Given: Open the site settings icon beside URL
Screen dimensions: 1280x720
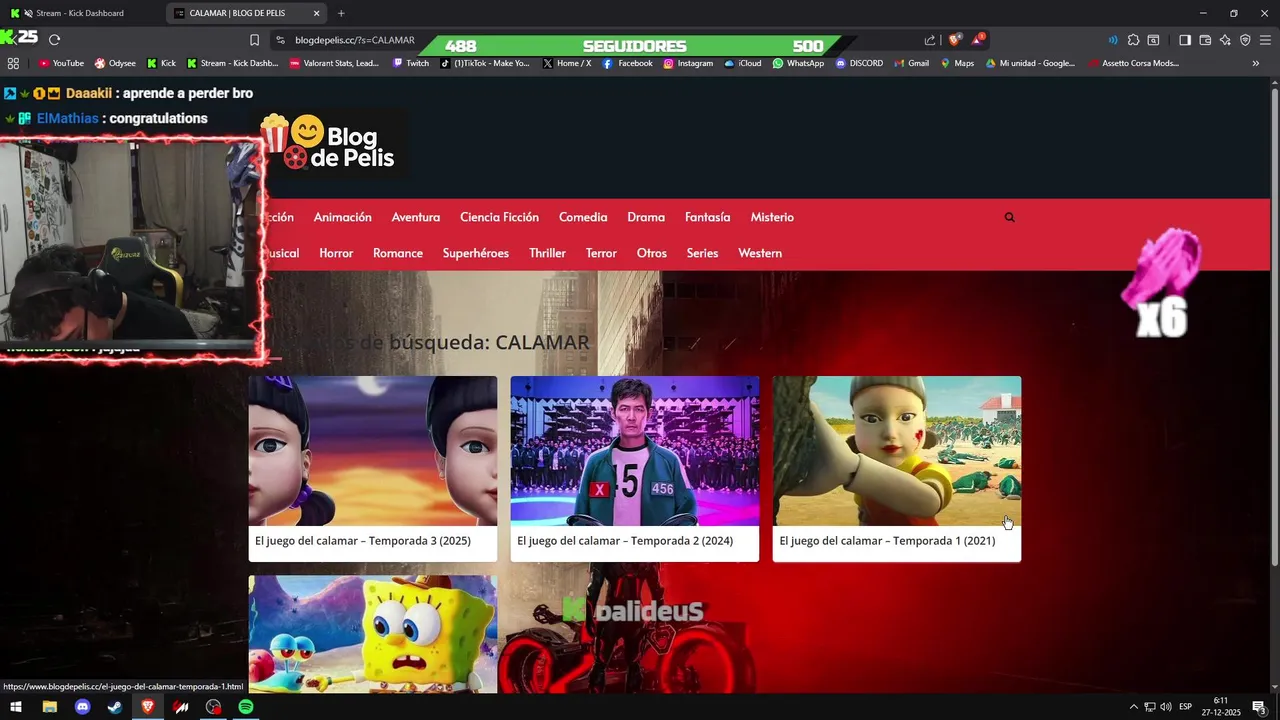Looking at the screenshot, I should click(x=280, y=40).
